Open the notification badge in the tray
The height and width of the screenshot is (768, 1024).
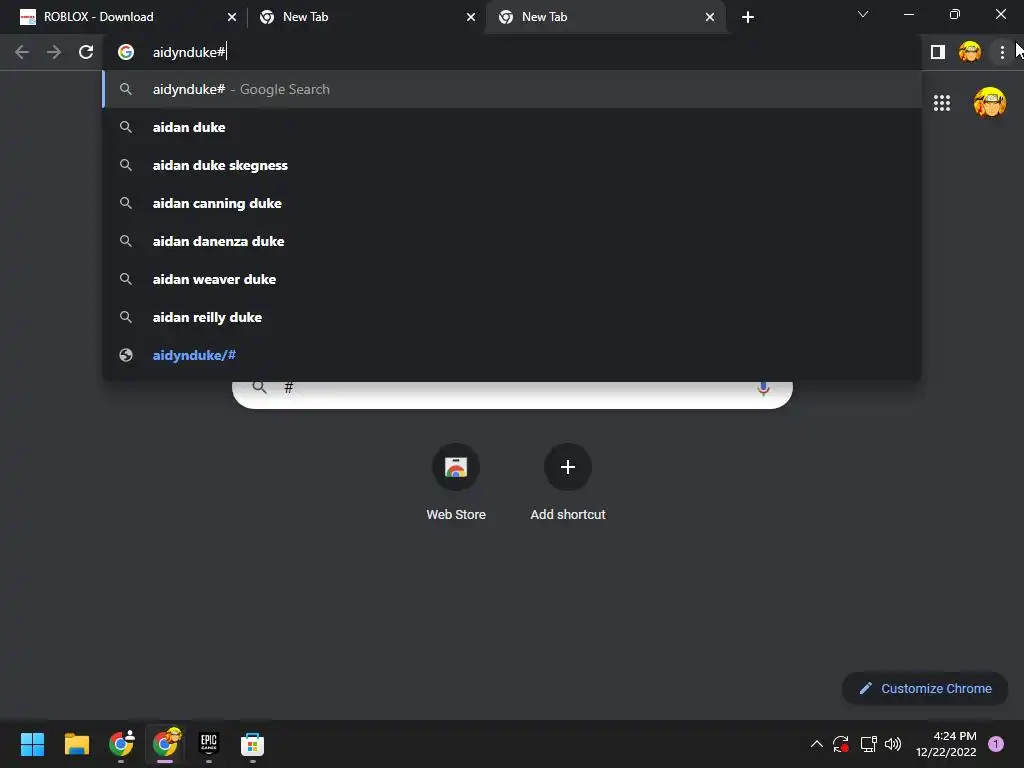click(996, 744)
